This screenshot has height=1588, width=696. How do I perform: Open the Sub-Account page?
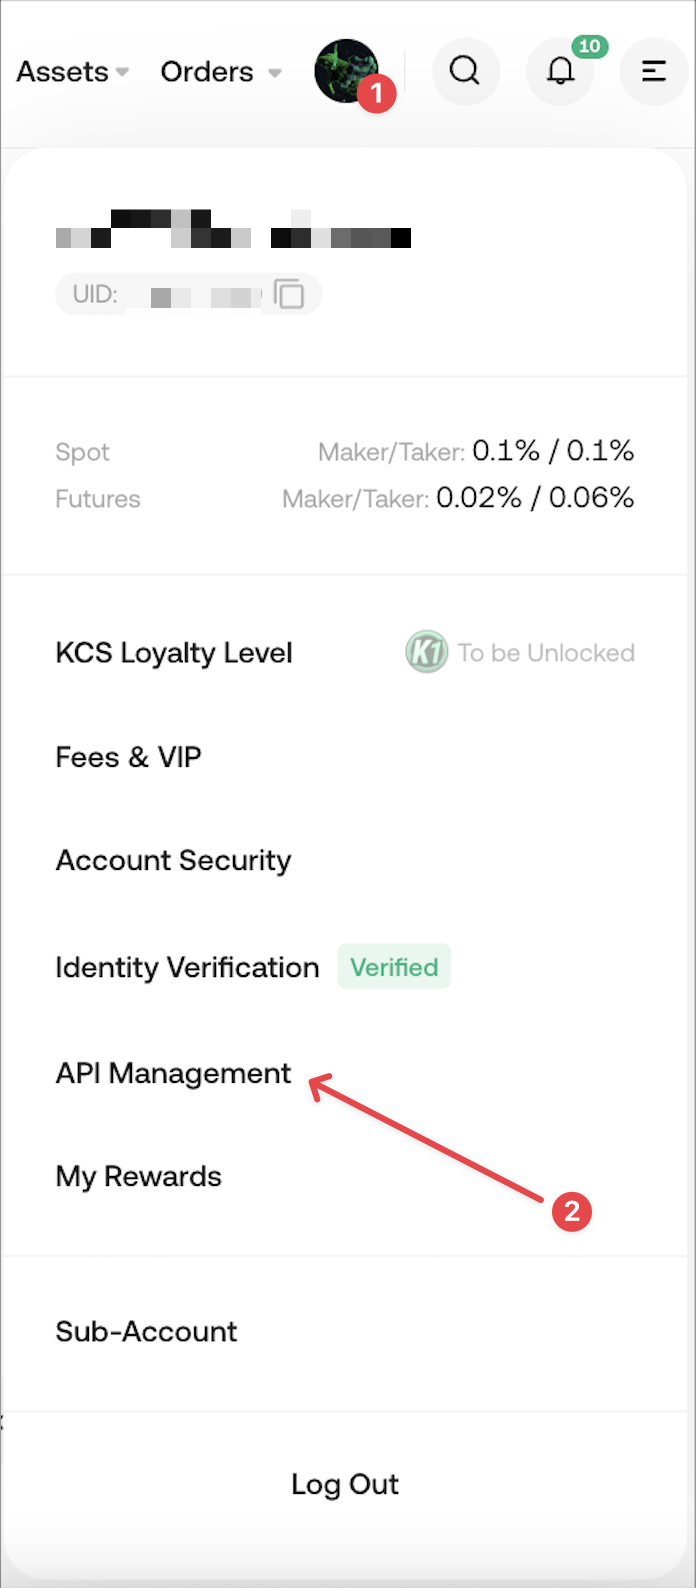click(146, 1332)
